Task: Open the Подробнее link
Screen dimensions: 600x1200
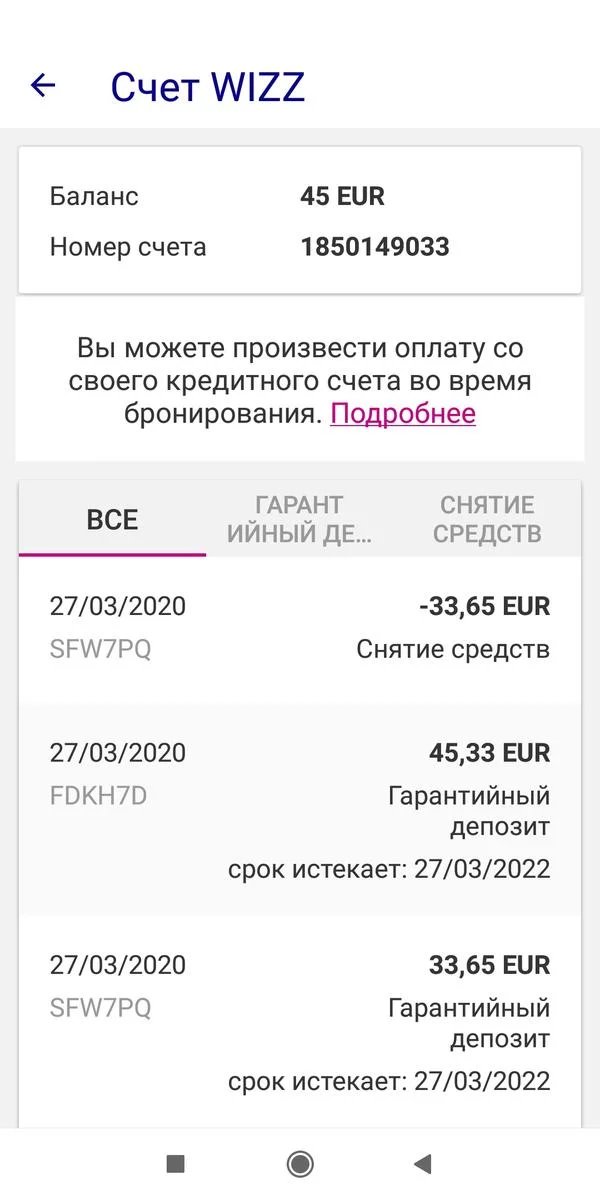Action: point(403,414)
